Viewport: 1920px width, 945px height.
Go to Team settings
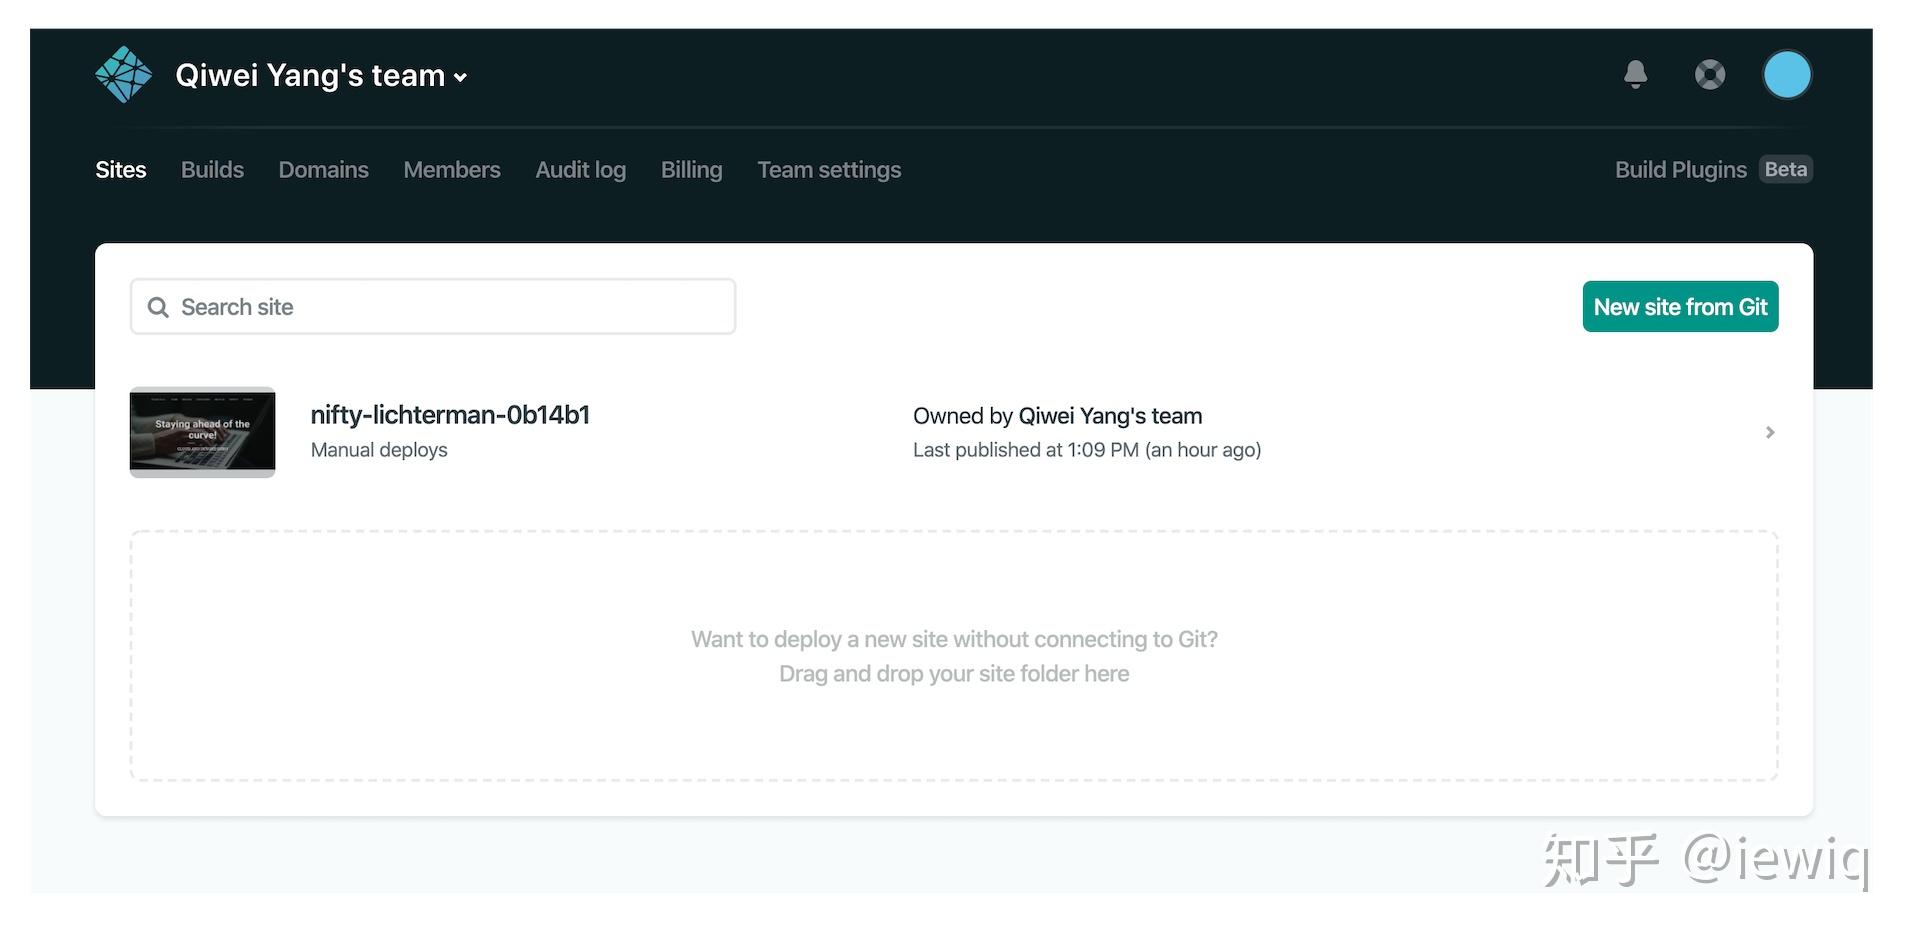coord(829,169)
